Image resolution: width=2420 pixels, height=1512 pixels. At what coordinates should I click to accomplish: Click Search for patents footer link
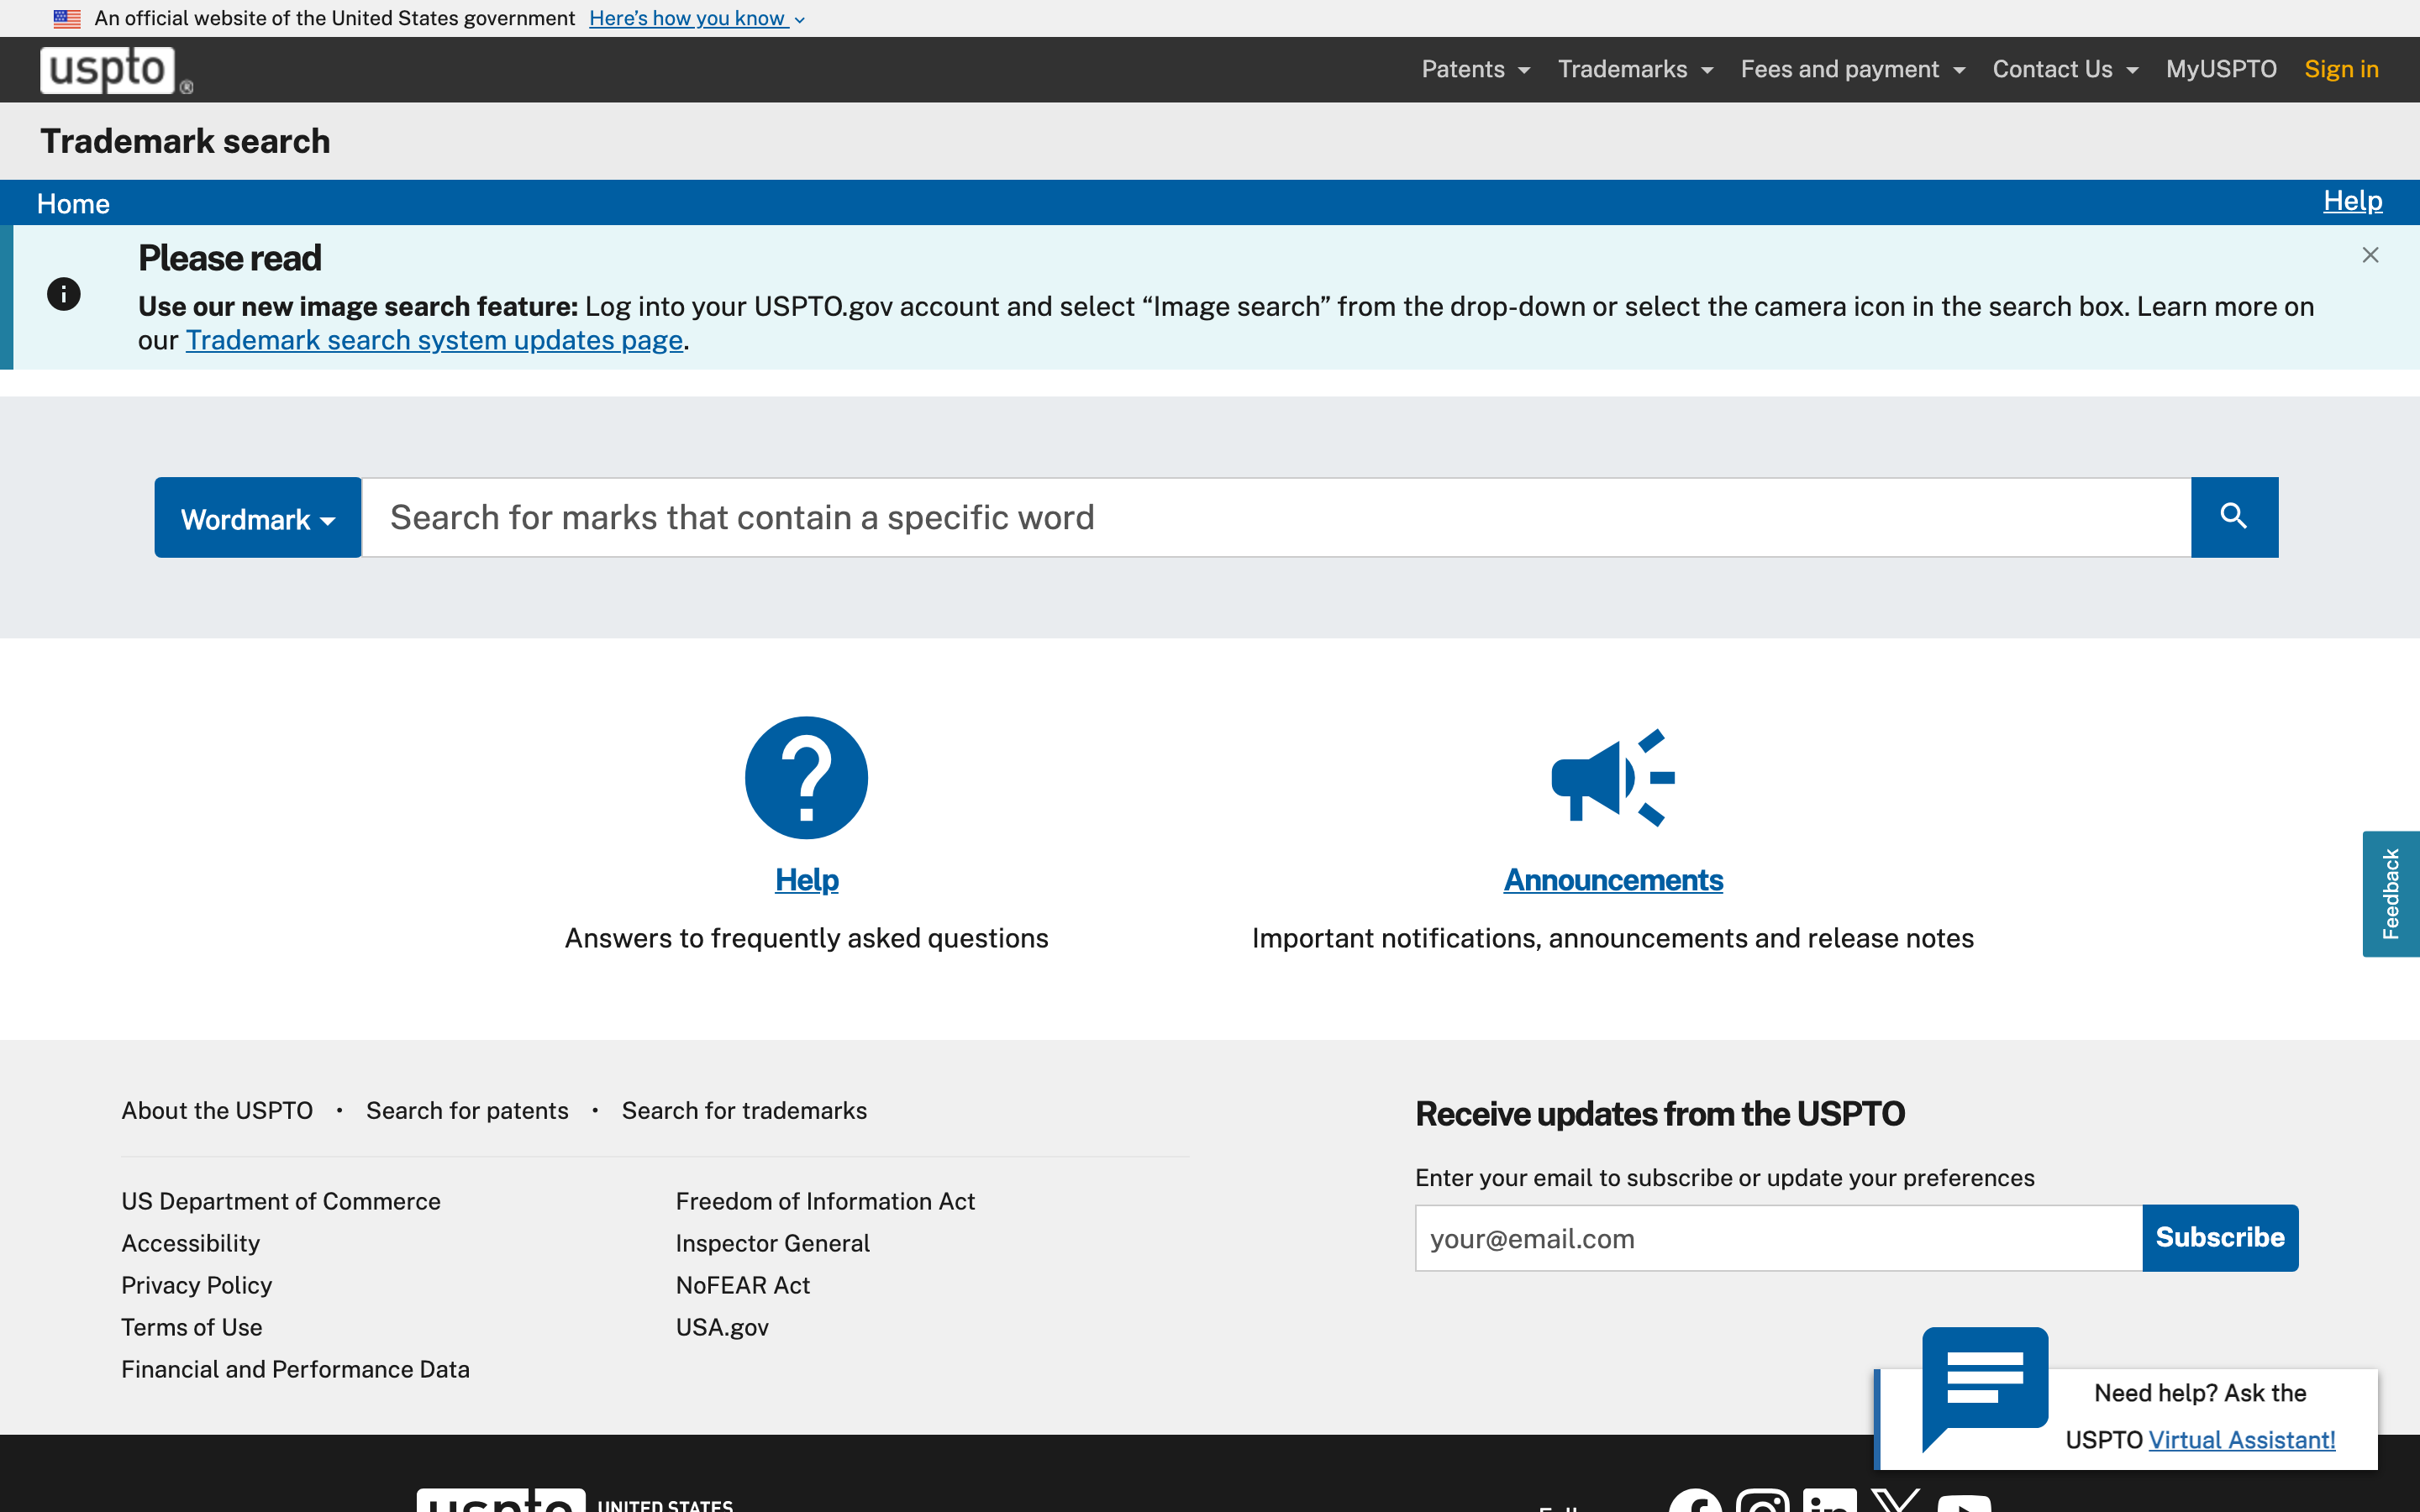pos(467,1111)
